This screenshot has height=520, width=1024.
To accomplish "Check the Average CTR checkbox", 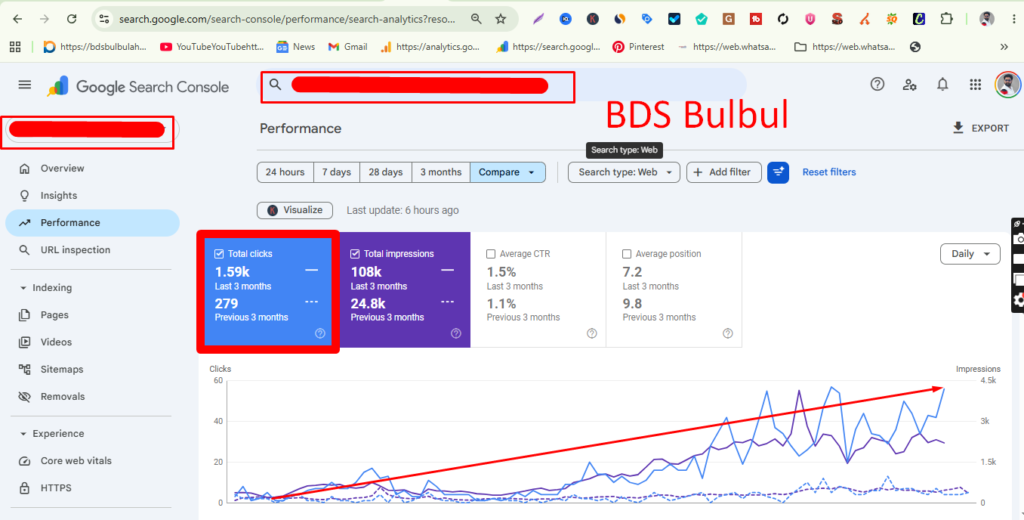I will [490, 253].
